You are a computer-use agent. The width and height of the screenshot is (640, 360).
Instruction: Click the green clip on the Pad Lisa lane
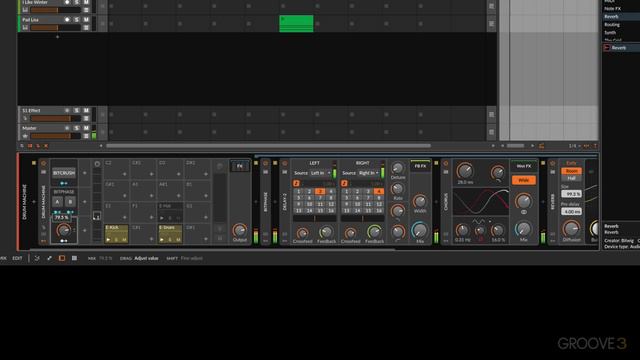click(x=296, y=24)
